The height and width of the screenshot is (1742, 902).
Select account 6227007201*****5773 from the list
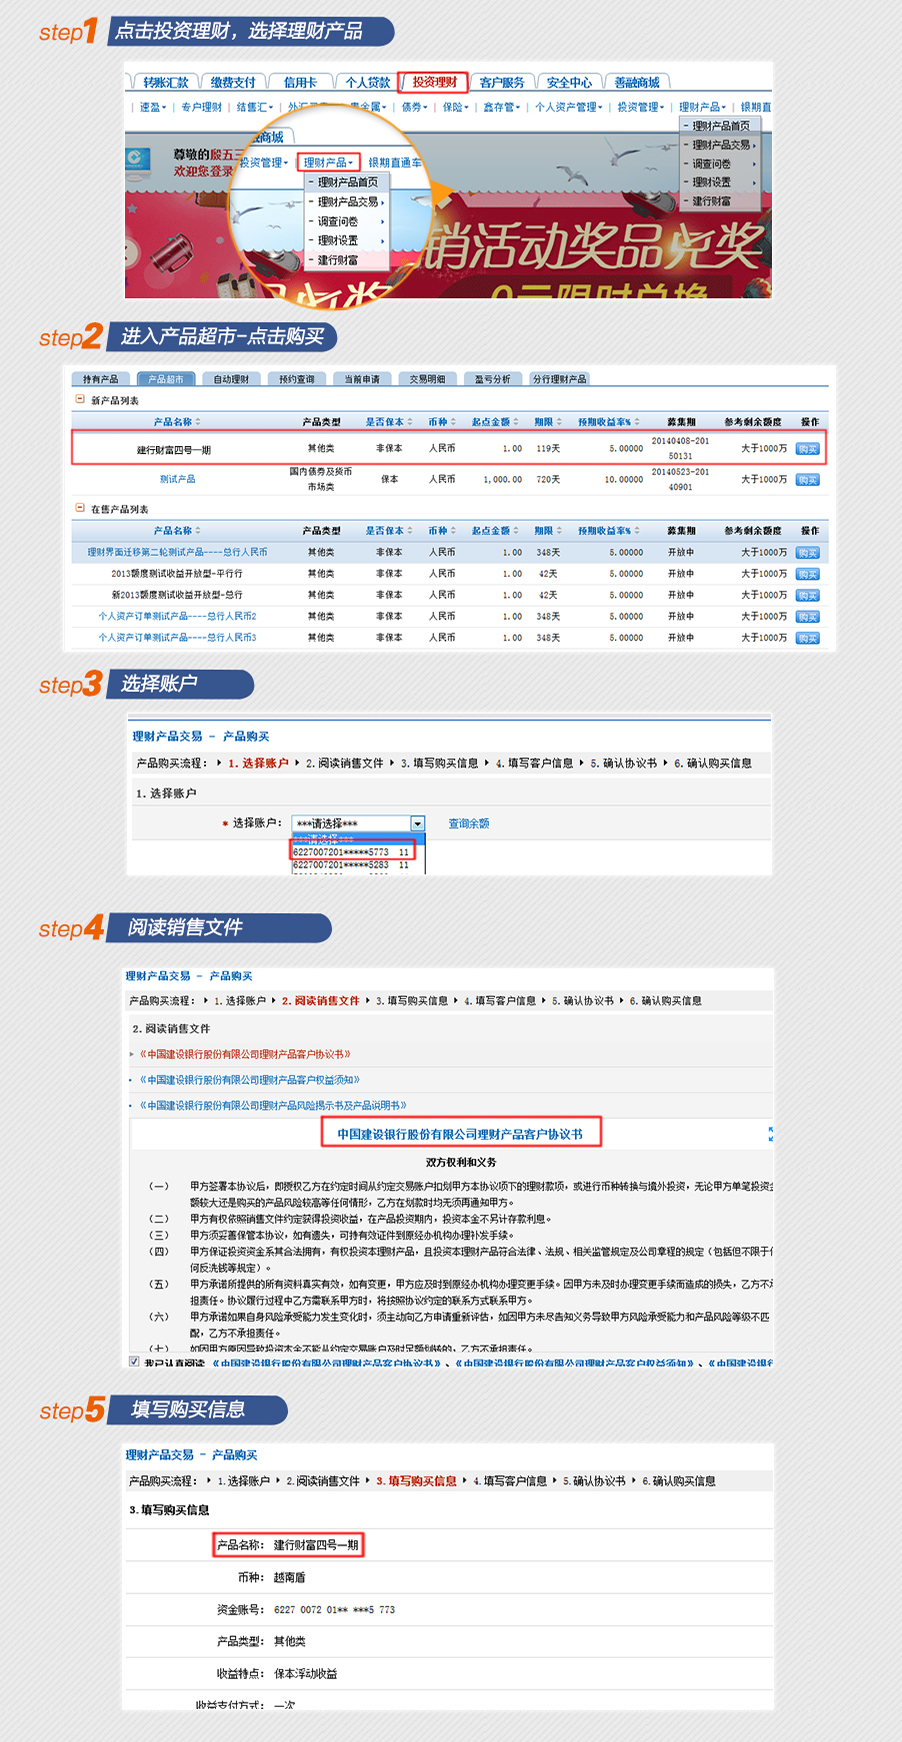click(x=351, y=852)
